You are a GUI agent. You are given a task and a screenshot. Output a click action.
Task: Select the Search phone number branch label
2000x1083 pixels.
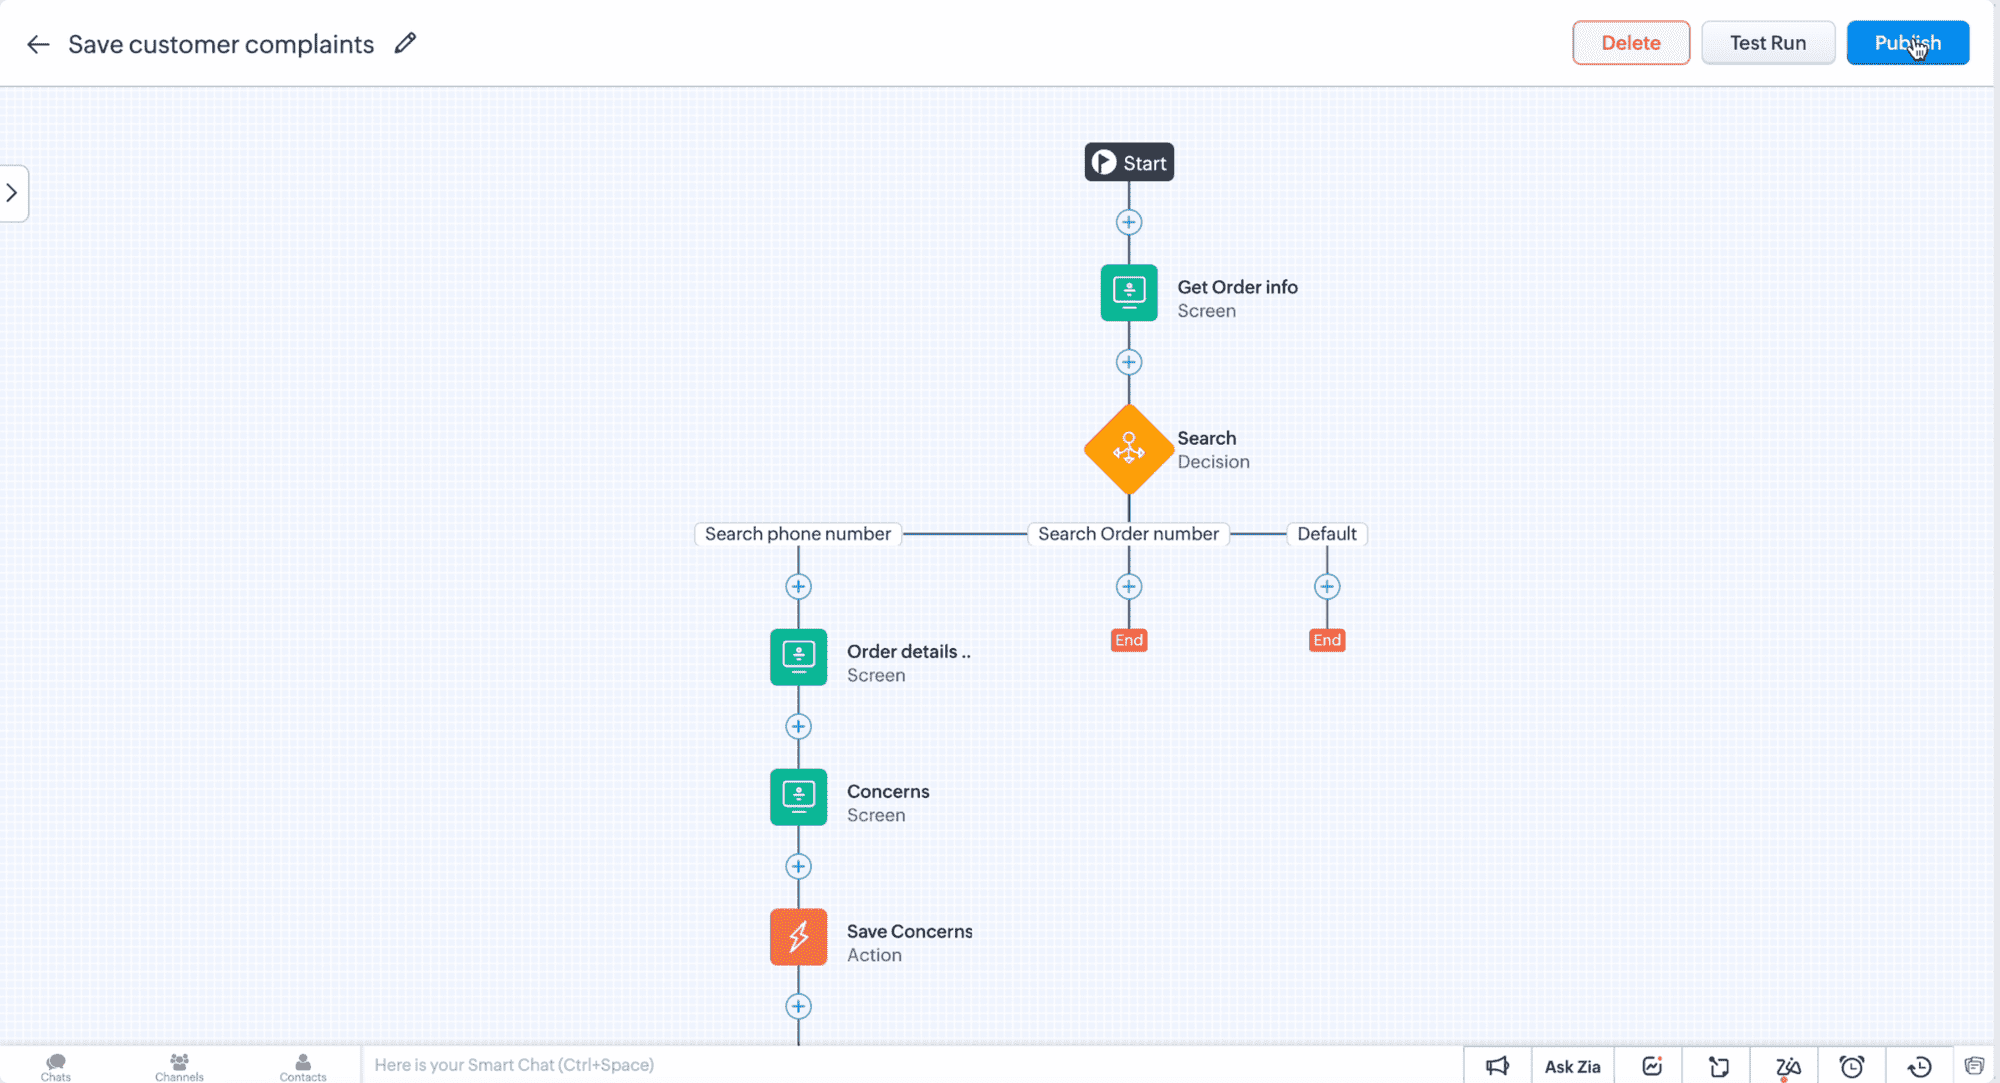tap(797, 532)
